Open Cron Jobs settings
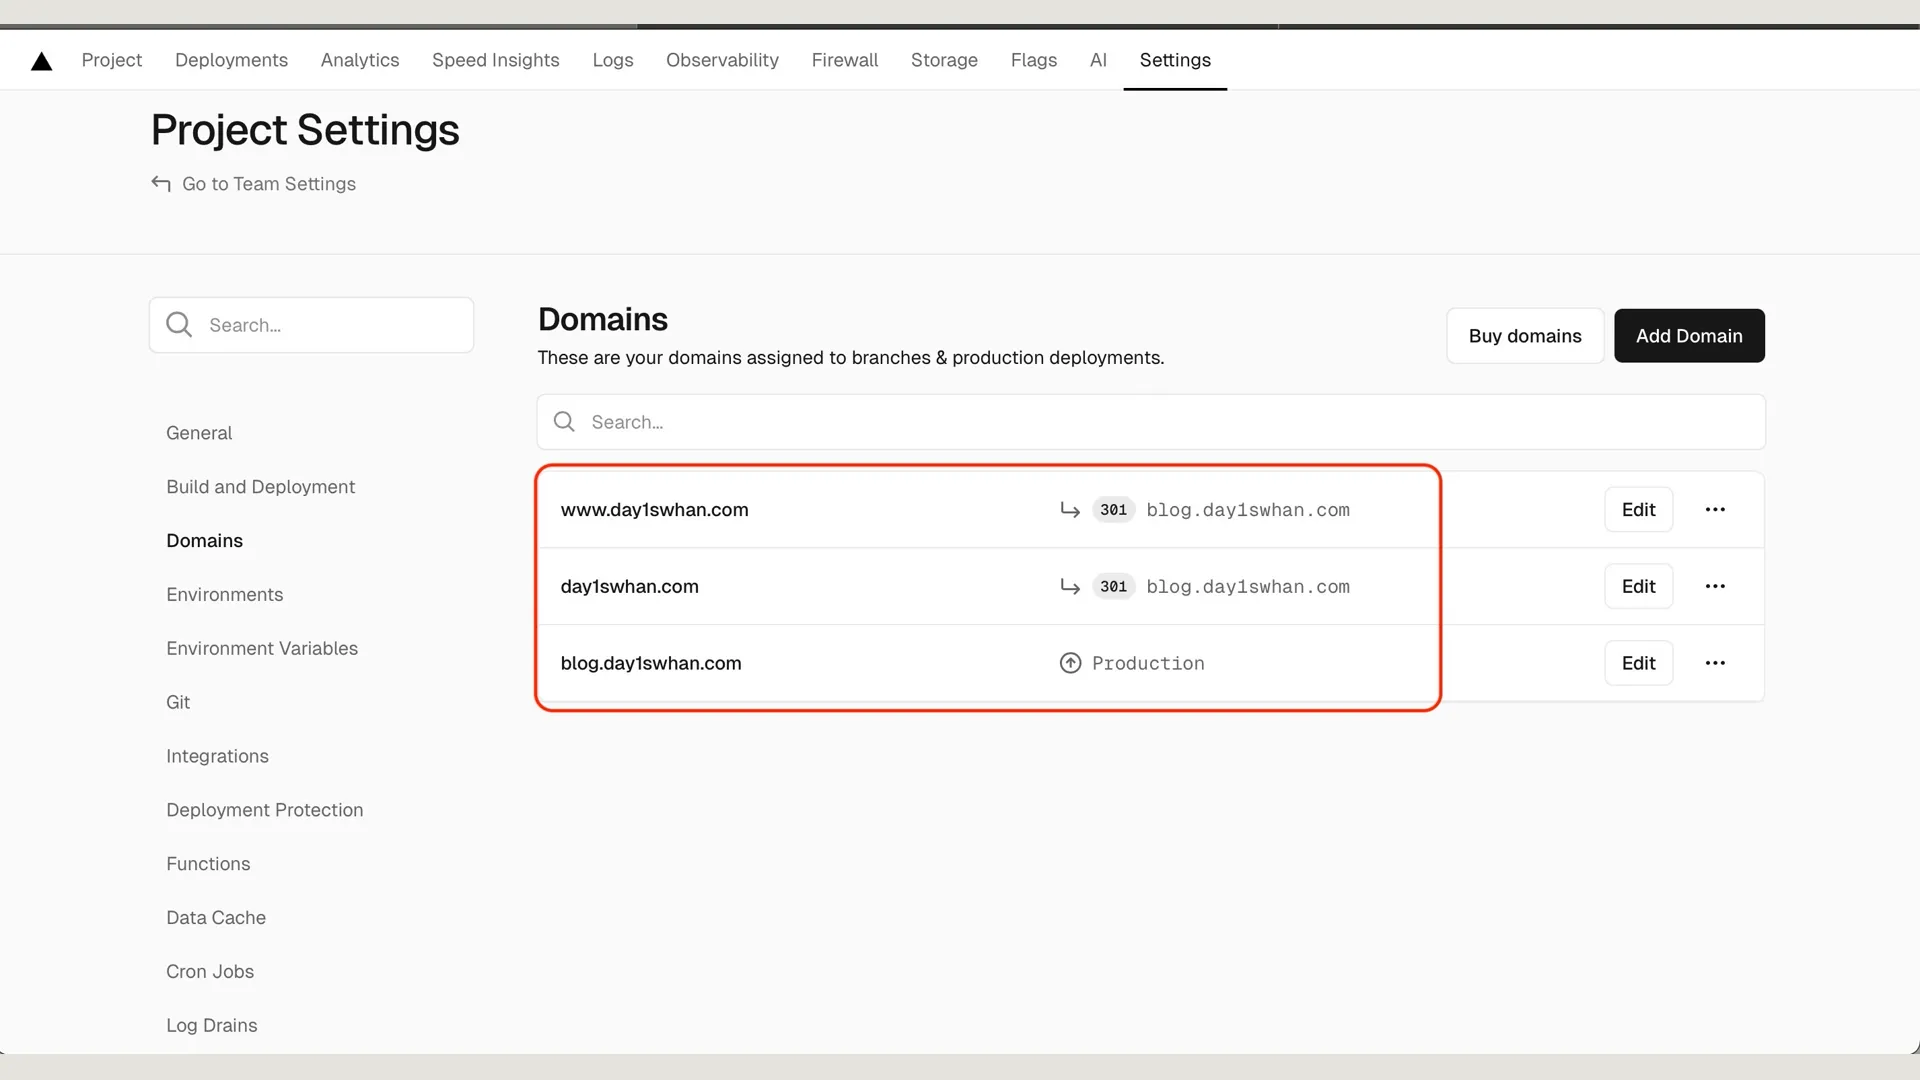The image size is (1920, 1080). 210,972
